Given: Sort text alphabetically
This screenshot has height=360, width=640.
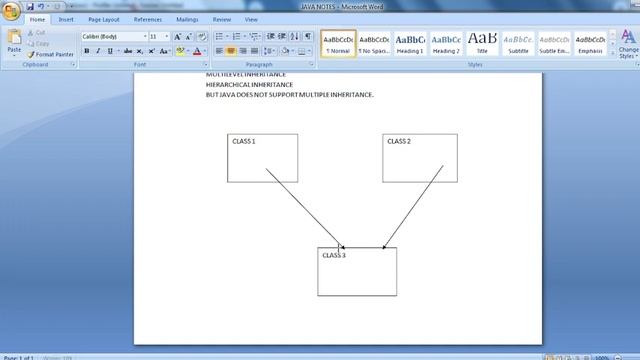Looking at the screenshot, I should [x=294, y=37].
